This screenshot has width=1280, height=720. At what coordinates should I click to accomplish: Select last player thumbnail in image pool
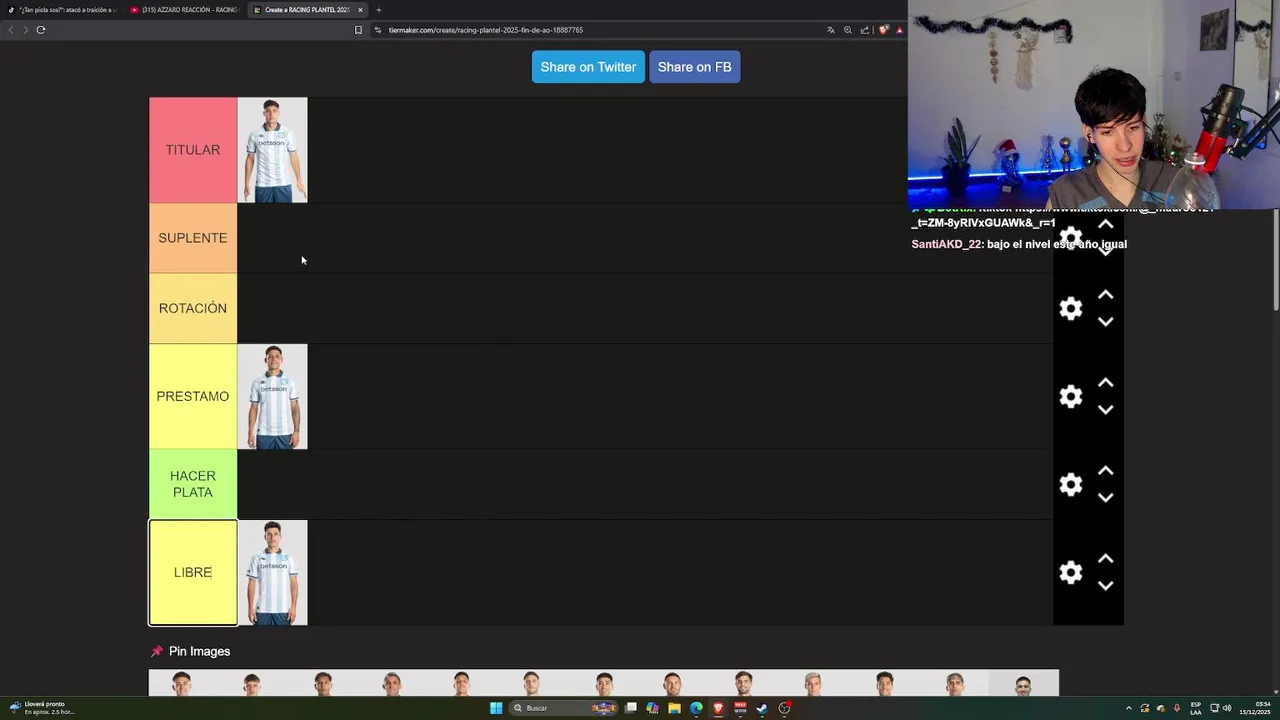[x=1023, y=683]
